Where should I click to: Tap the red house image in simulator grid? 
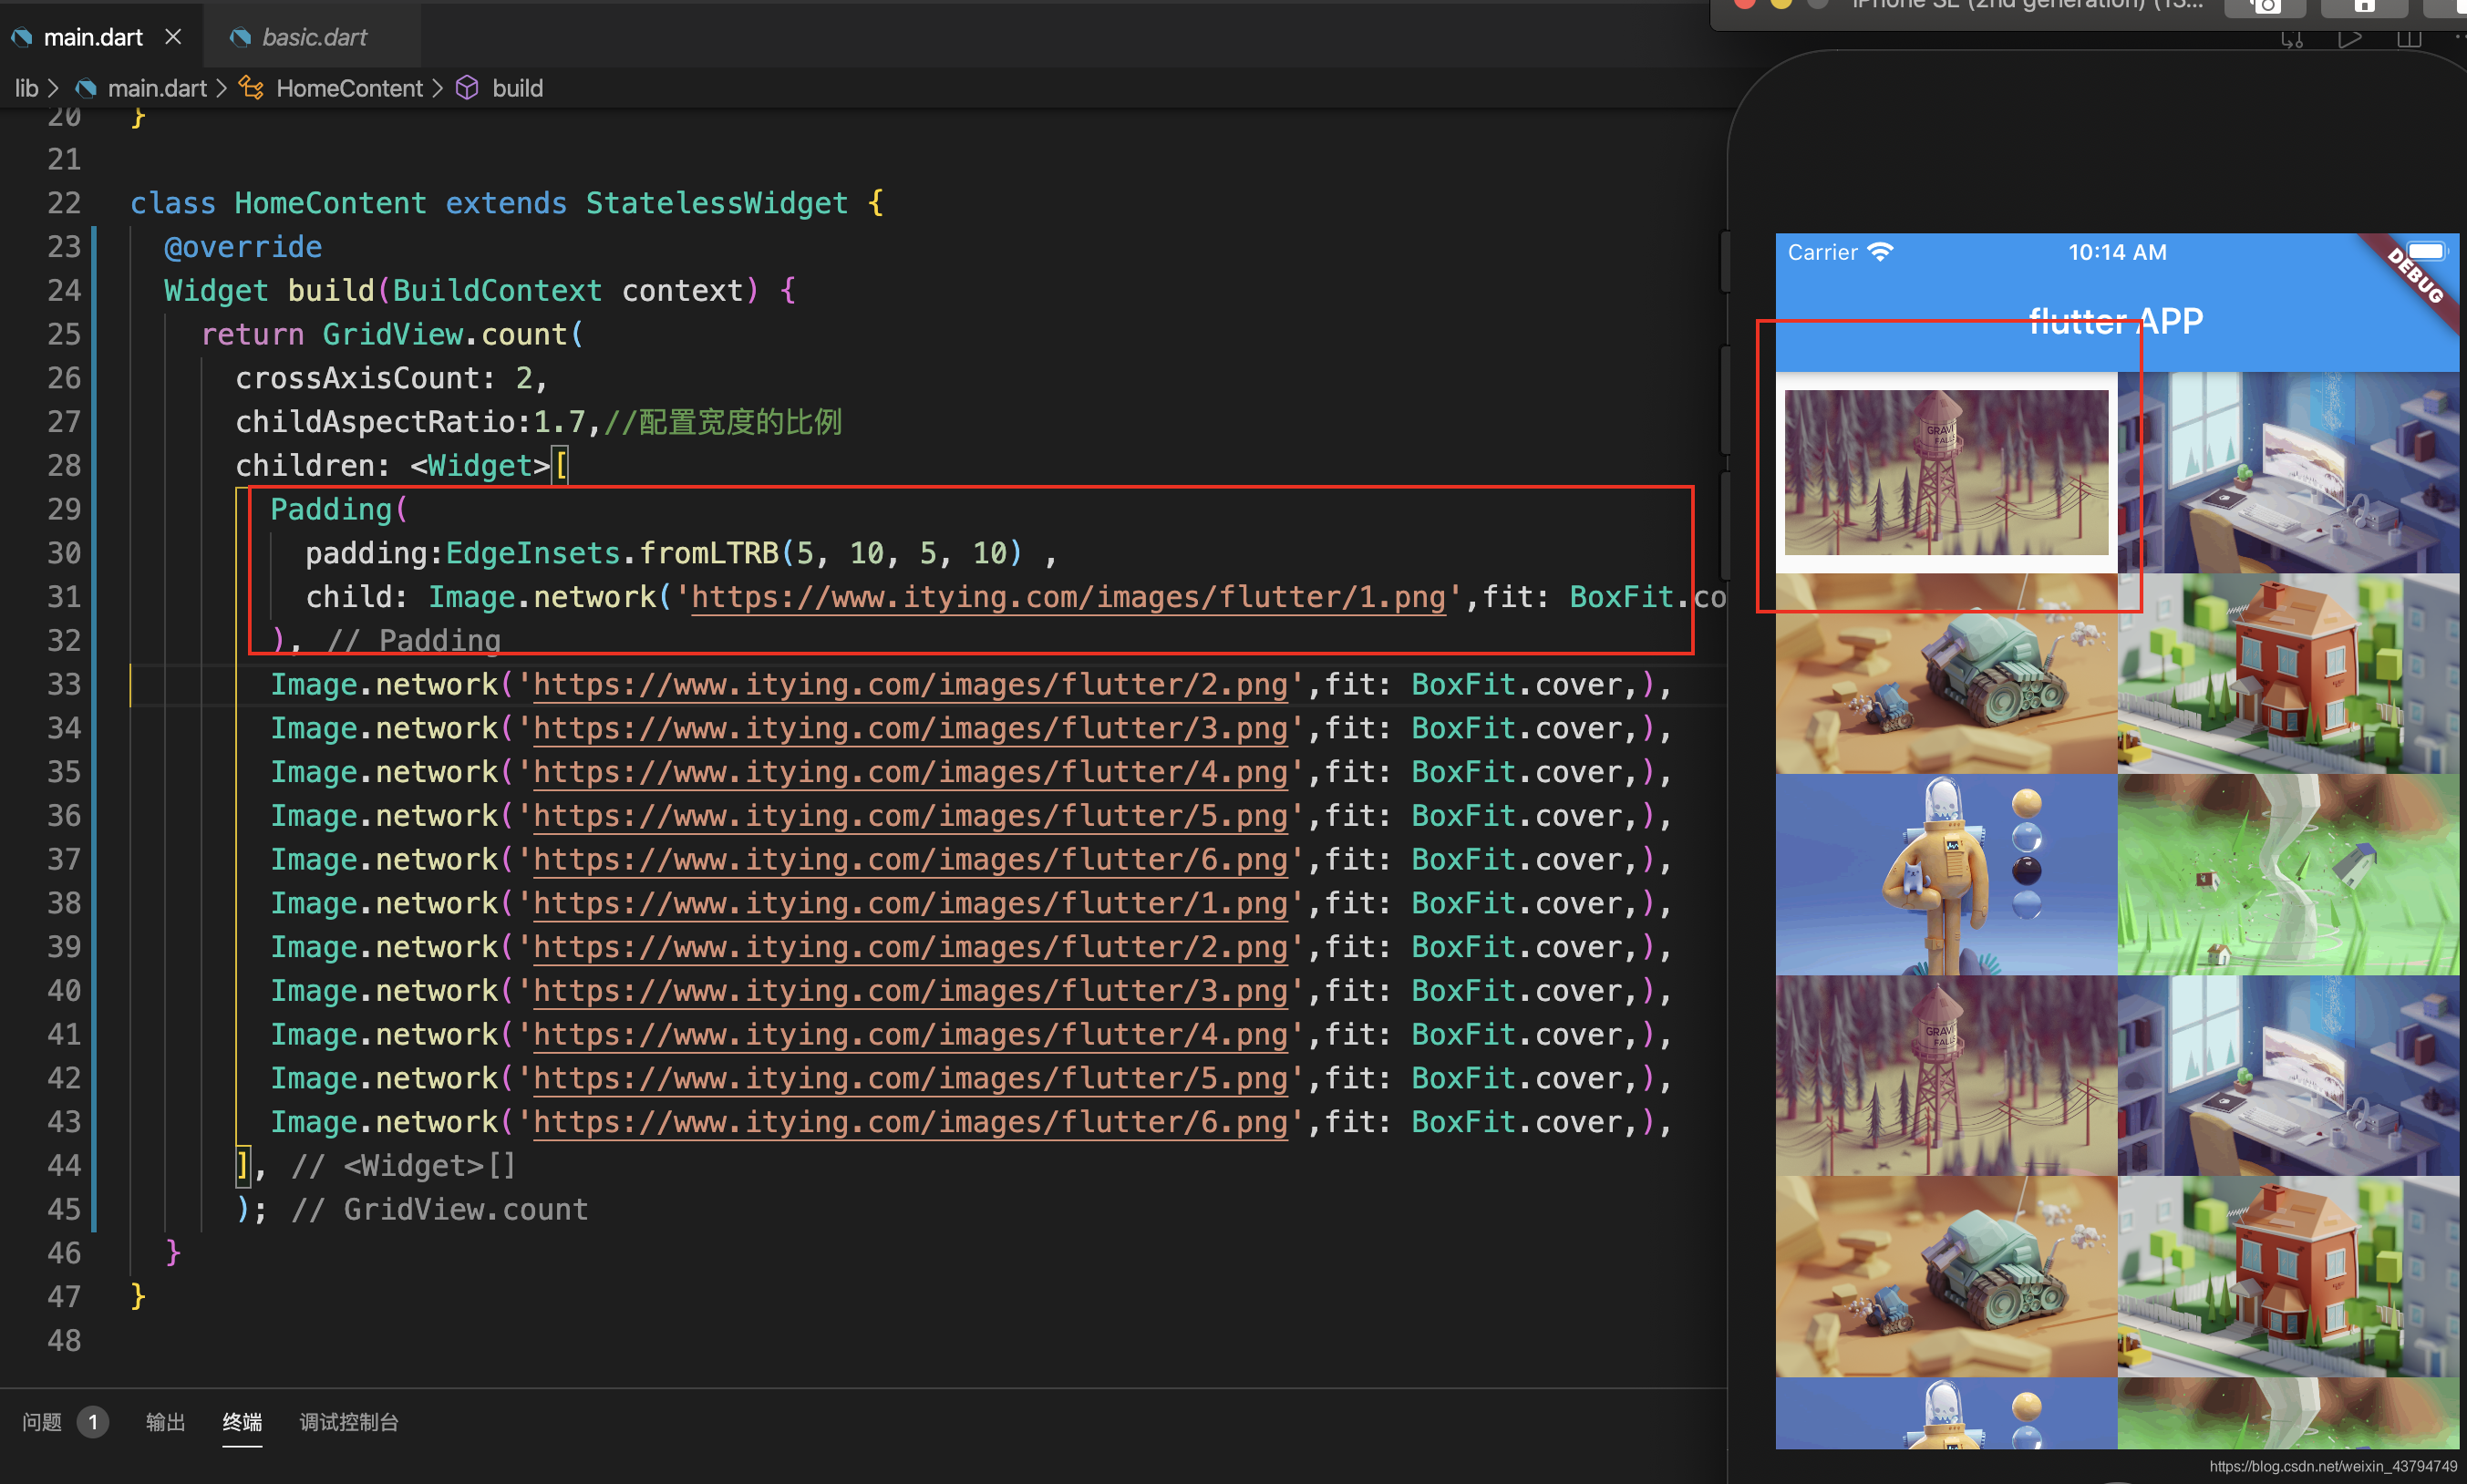[x=2288, y=673]
